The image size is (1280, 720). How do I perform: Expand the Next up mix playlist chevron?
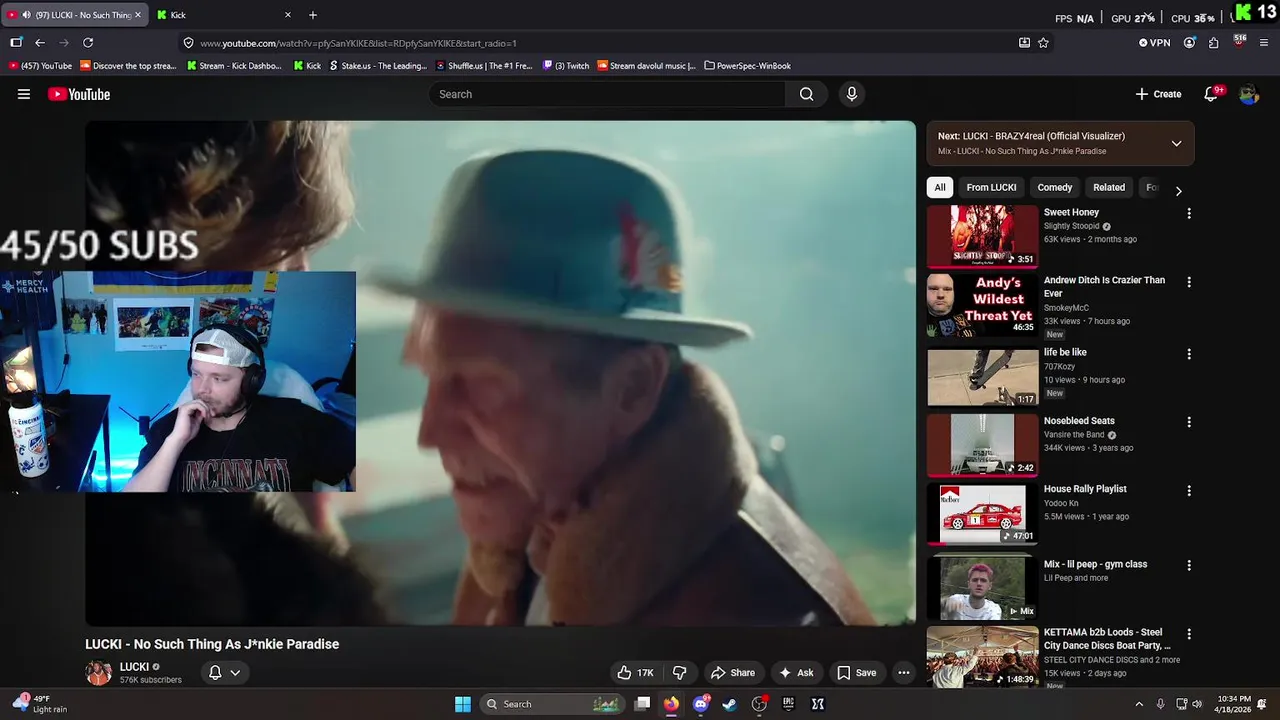pyautogui.click(x=1176, y=143)
